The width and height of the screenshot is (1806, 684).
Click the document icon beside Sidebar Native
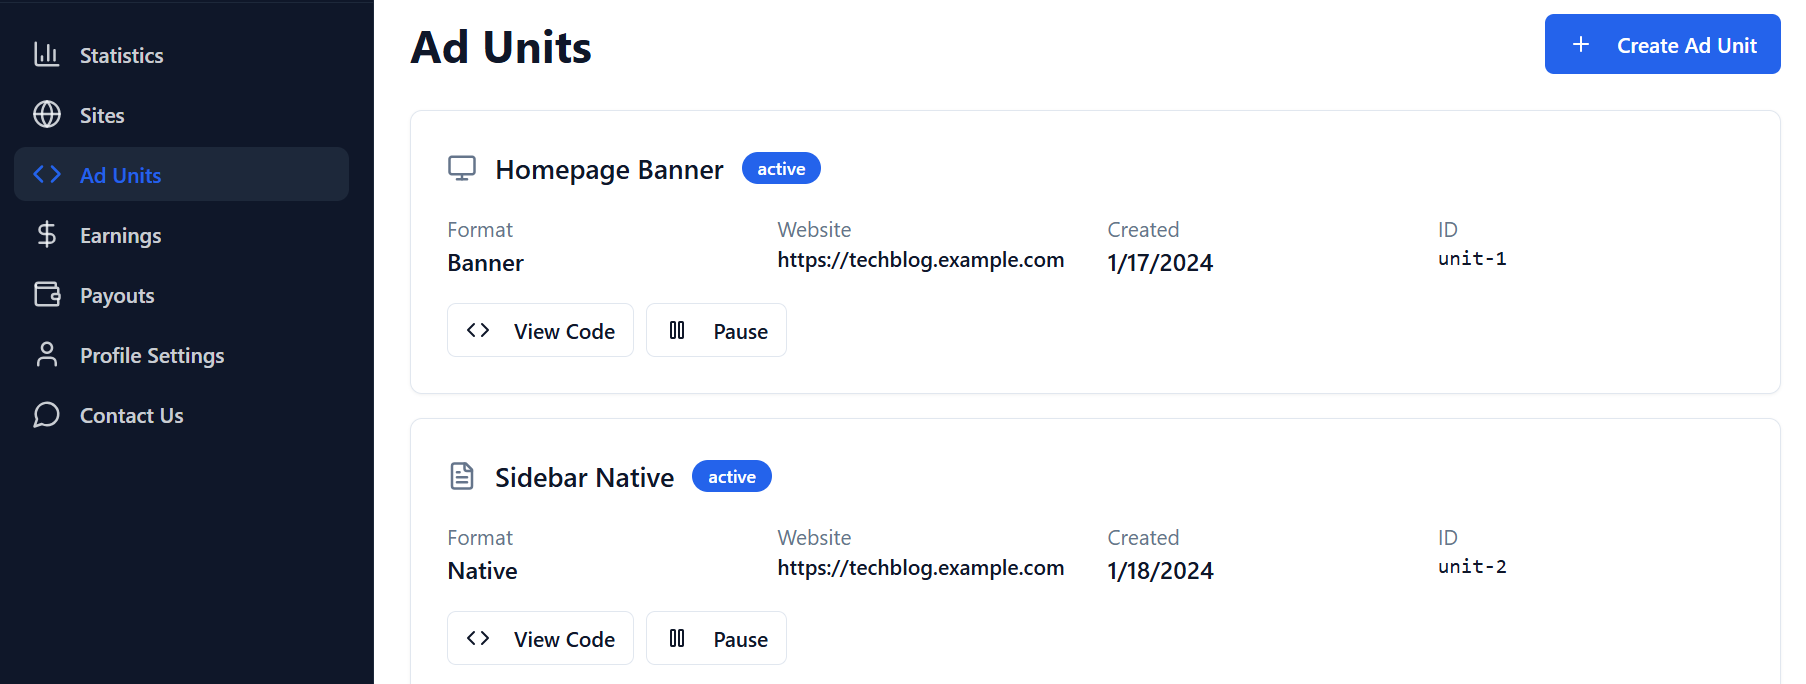point(462,476)
